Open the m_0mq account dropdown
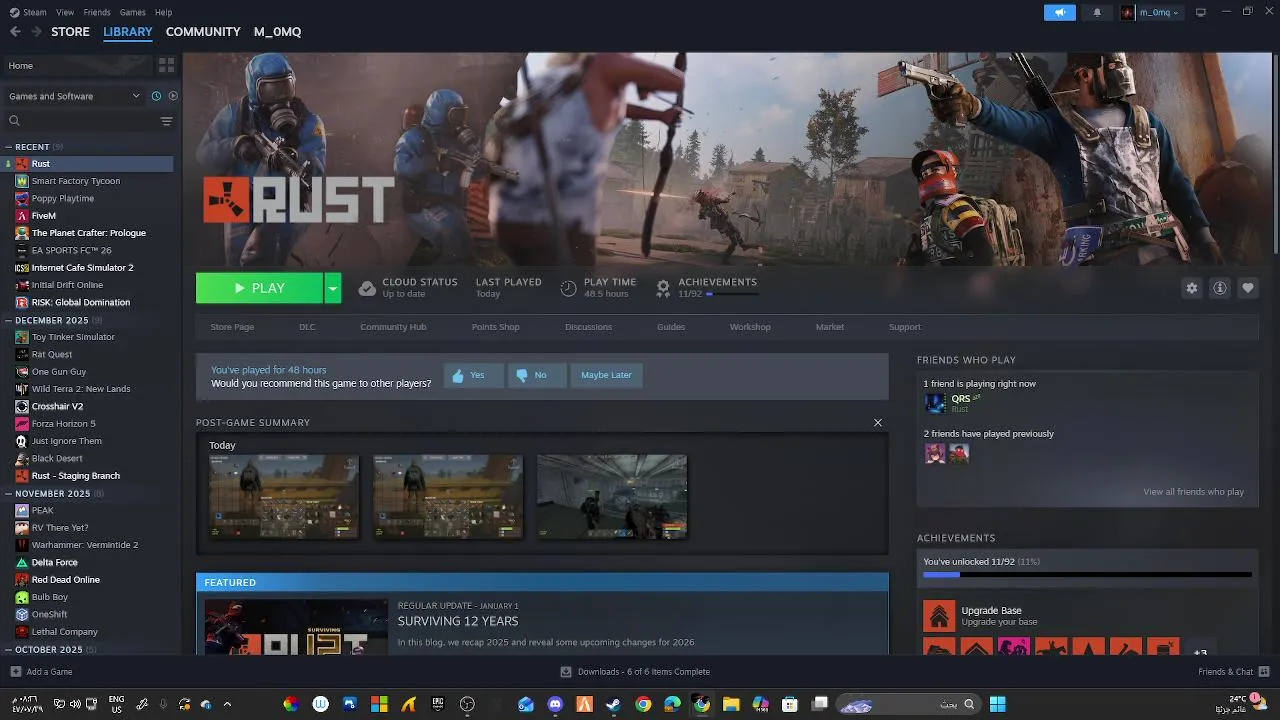 (x=1150, y=12)
